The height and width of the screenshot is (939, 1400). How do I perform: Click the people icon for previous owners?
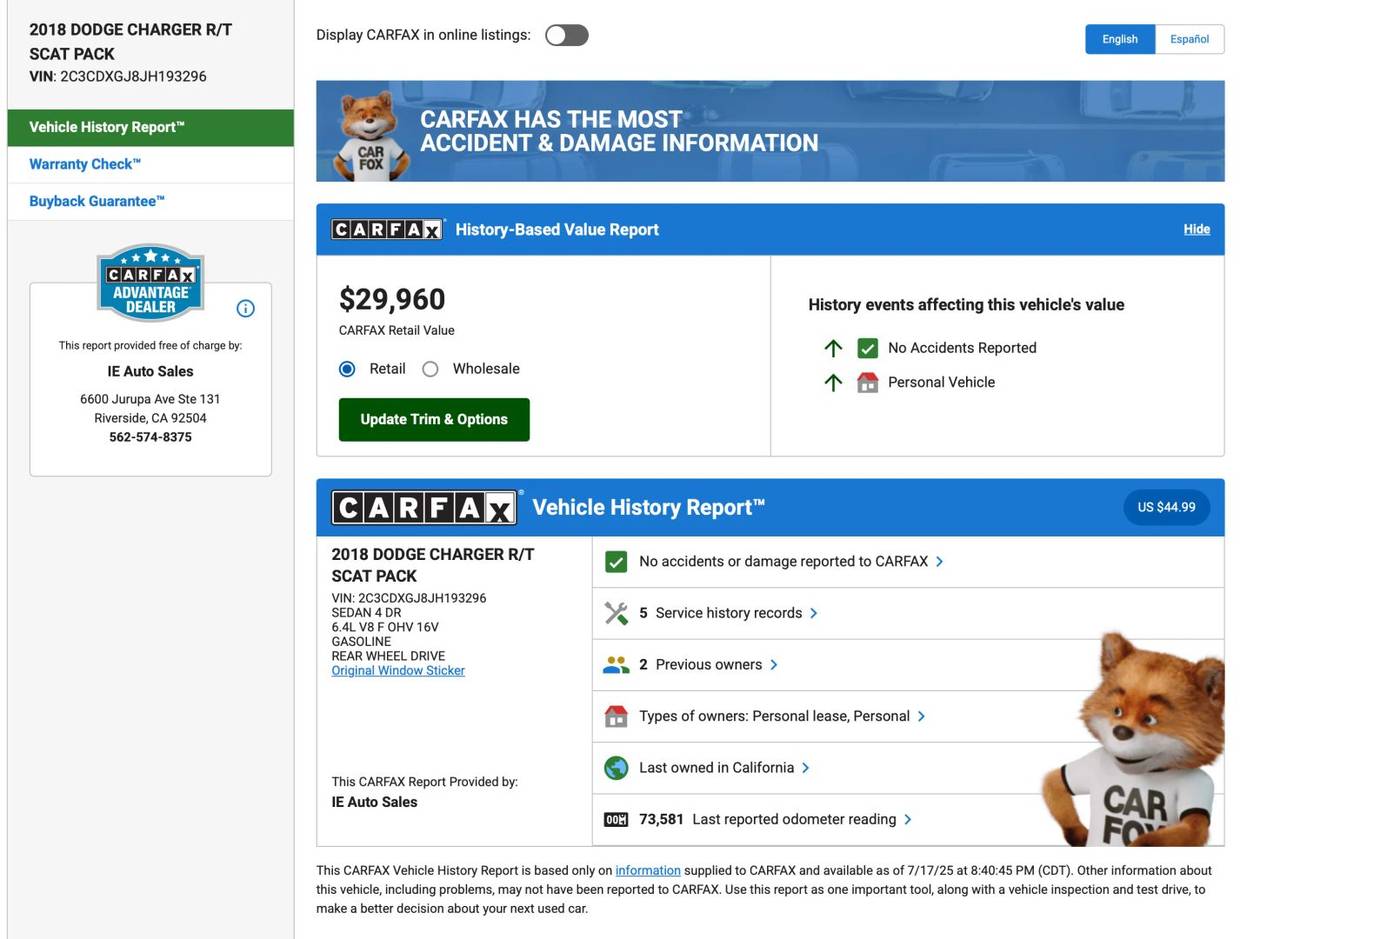click(616, 665)
